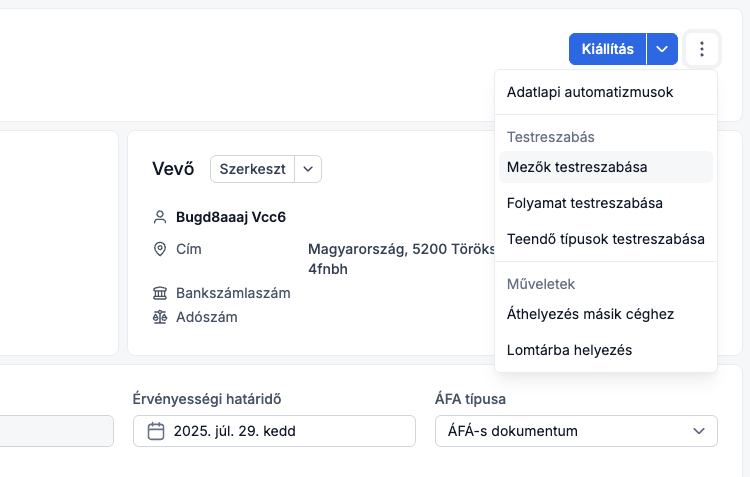The image size is (750, 477).
Task: Click the Szerkeszt button for Vevő
Action: pos(252,169)
